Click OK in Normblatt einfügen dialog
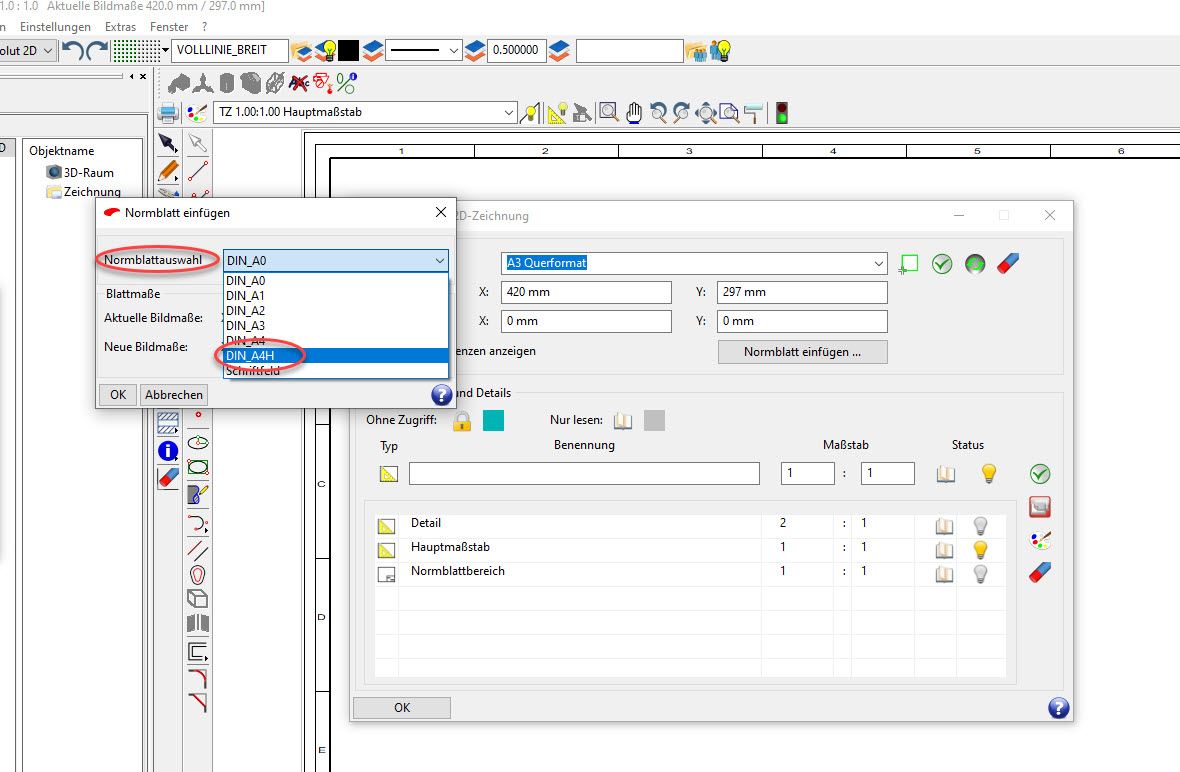The width and height of the screenshot is (1180, 772). (x=118, y=395)
